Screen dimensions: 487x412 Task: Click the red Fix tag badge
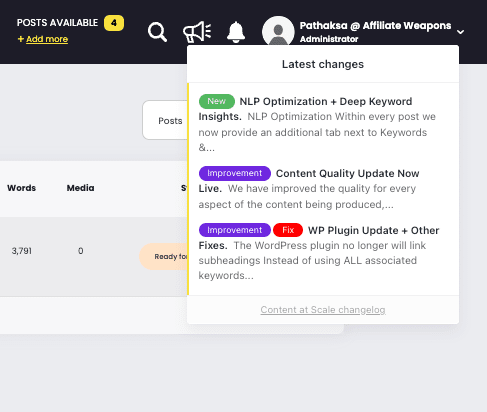pos(288,230)
